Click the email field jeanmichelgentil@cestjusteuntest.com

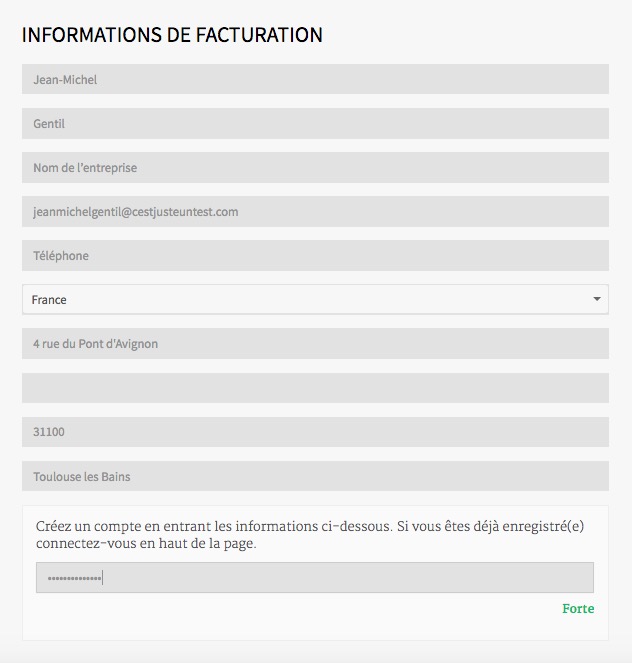click(x=315, y=211)
